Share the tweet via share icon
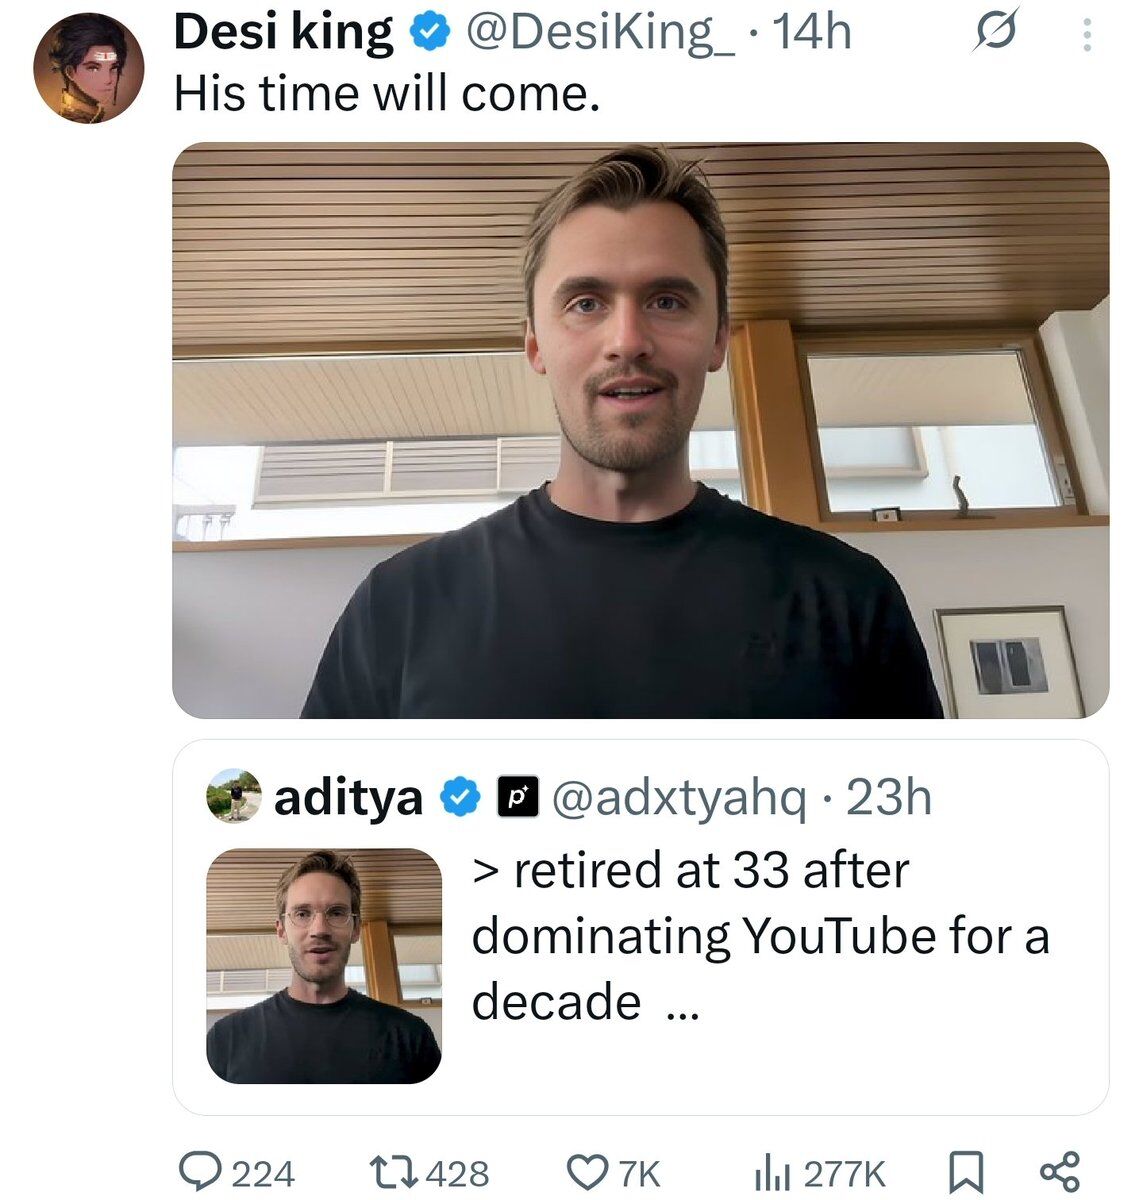The height and width of the screenshot is (1200, 1143). point(1060,1171)
